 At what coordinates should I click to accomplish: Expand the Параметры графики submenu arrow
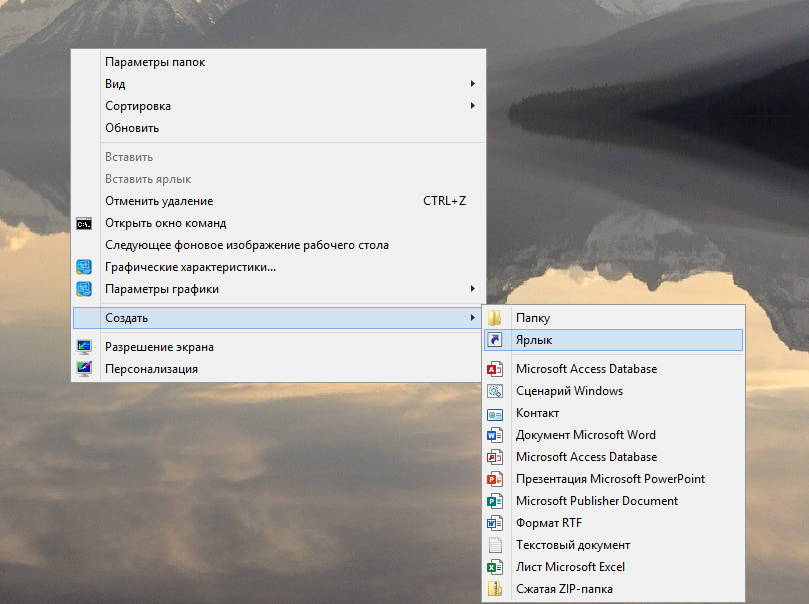coord(473,289)
